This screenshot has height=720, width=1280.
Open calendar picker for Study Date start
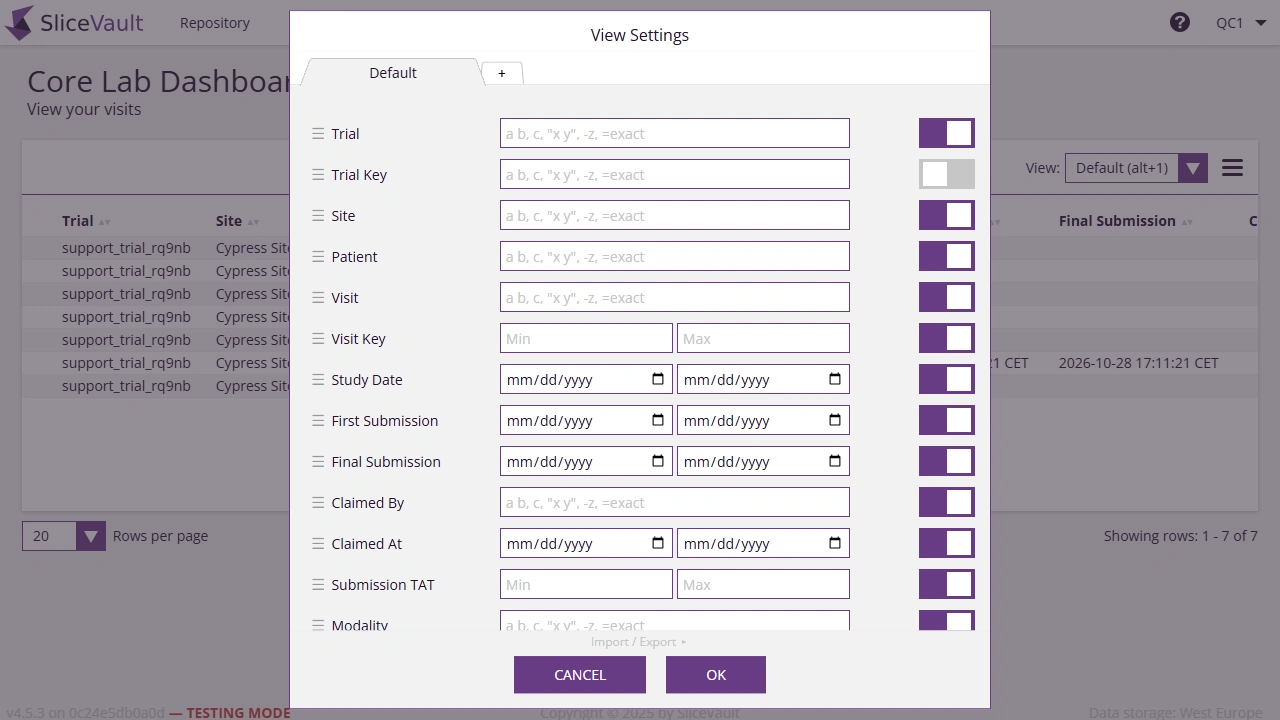(658, 379)
